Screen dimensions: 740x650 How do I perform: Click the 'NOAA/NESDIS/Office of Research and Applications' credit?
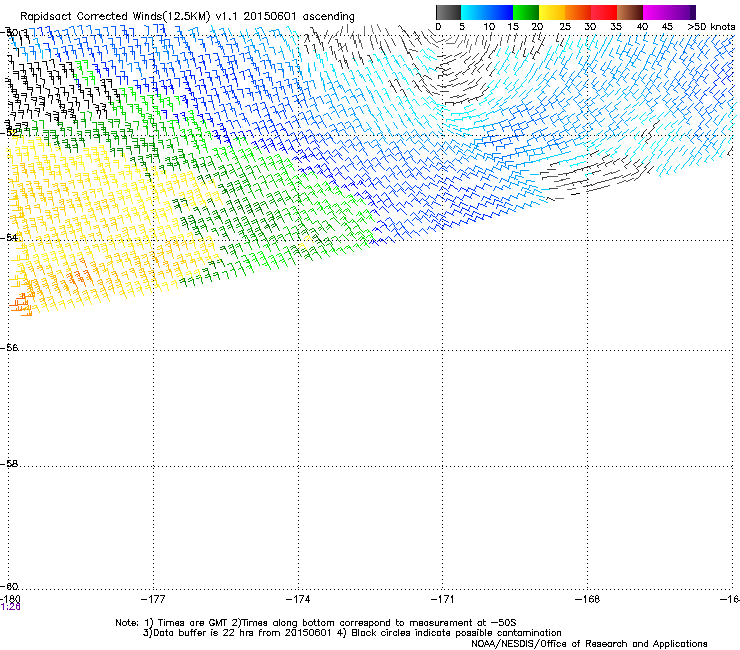pyautogui.click(x=589, y=644)
